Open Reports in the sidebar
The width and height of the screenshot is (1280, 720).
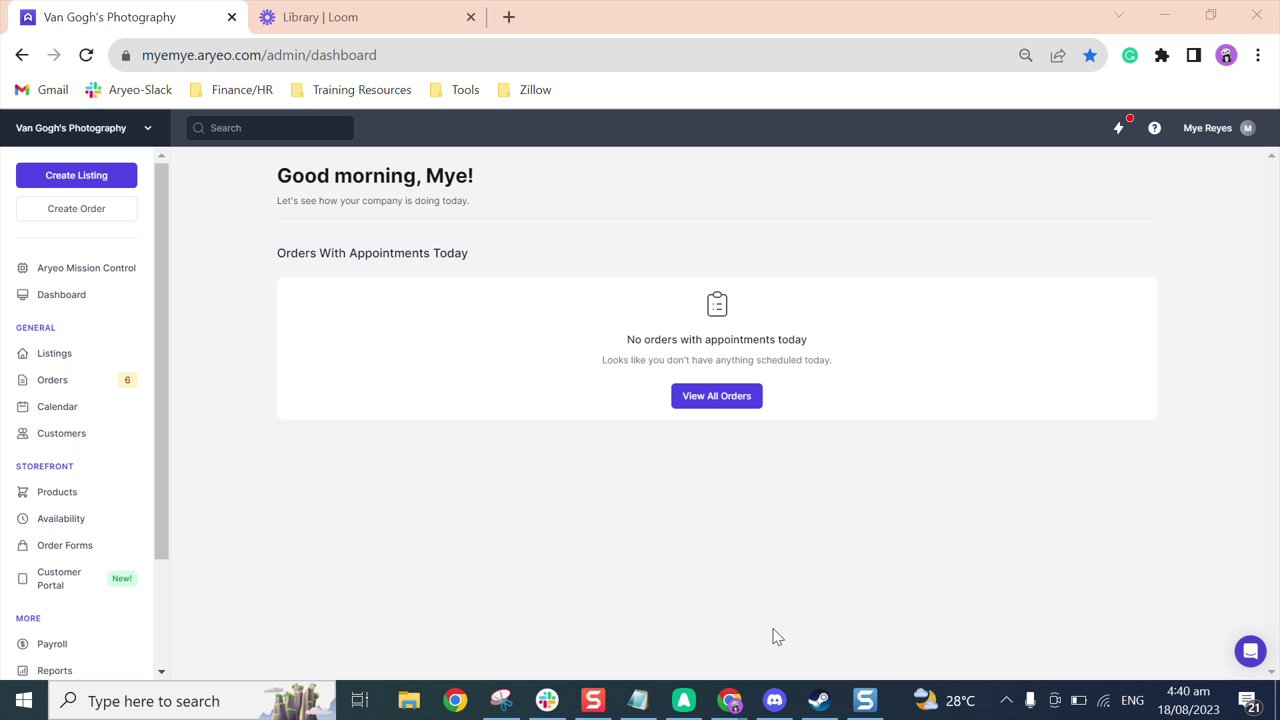coord(54,671)
